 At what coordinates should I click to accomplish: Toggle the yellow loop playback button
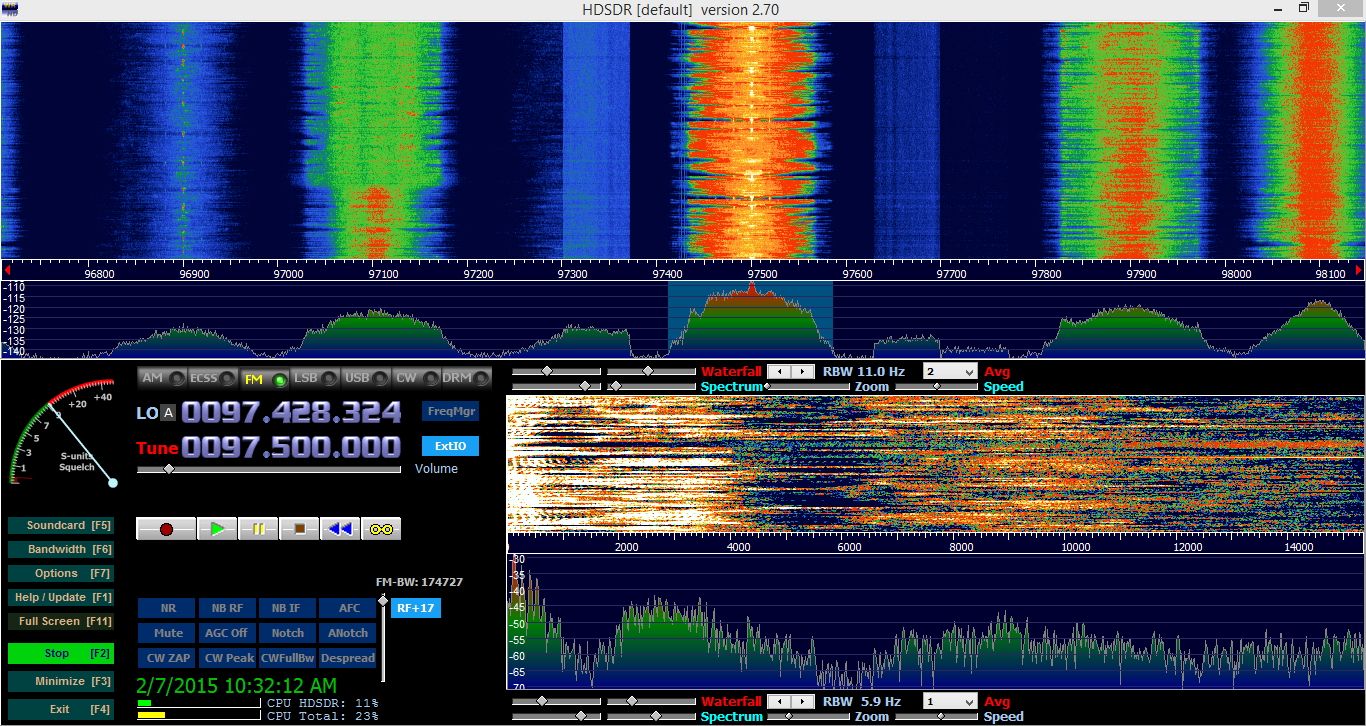click(x=381, y=529)
